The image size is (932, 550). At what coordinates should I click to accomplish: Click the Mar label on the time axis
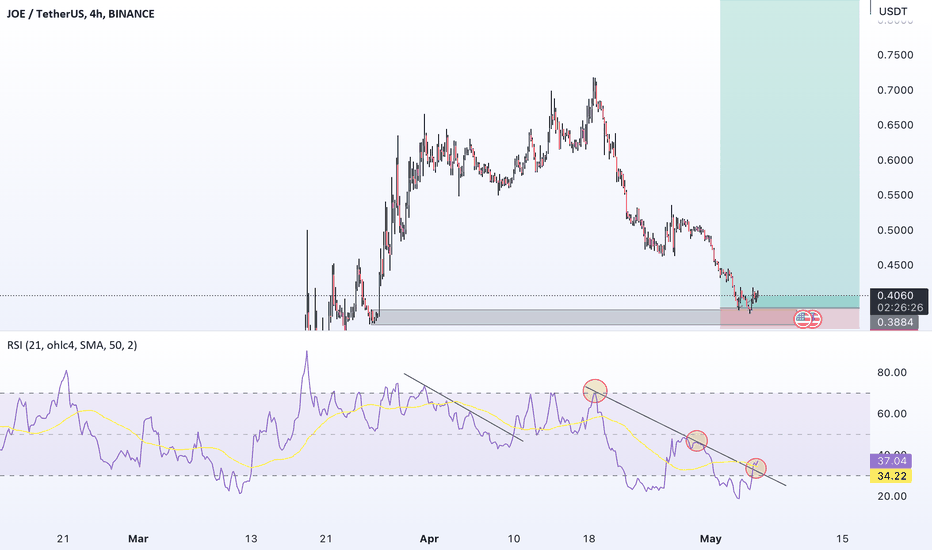click(x=138, y=539)
